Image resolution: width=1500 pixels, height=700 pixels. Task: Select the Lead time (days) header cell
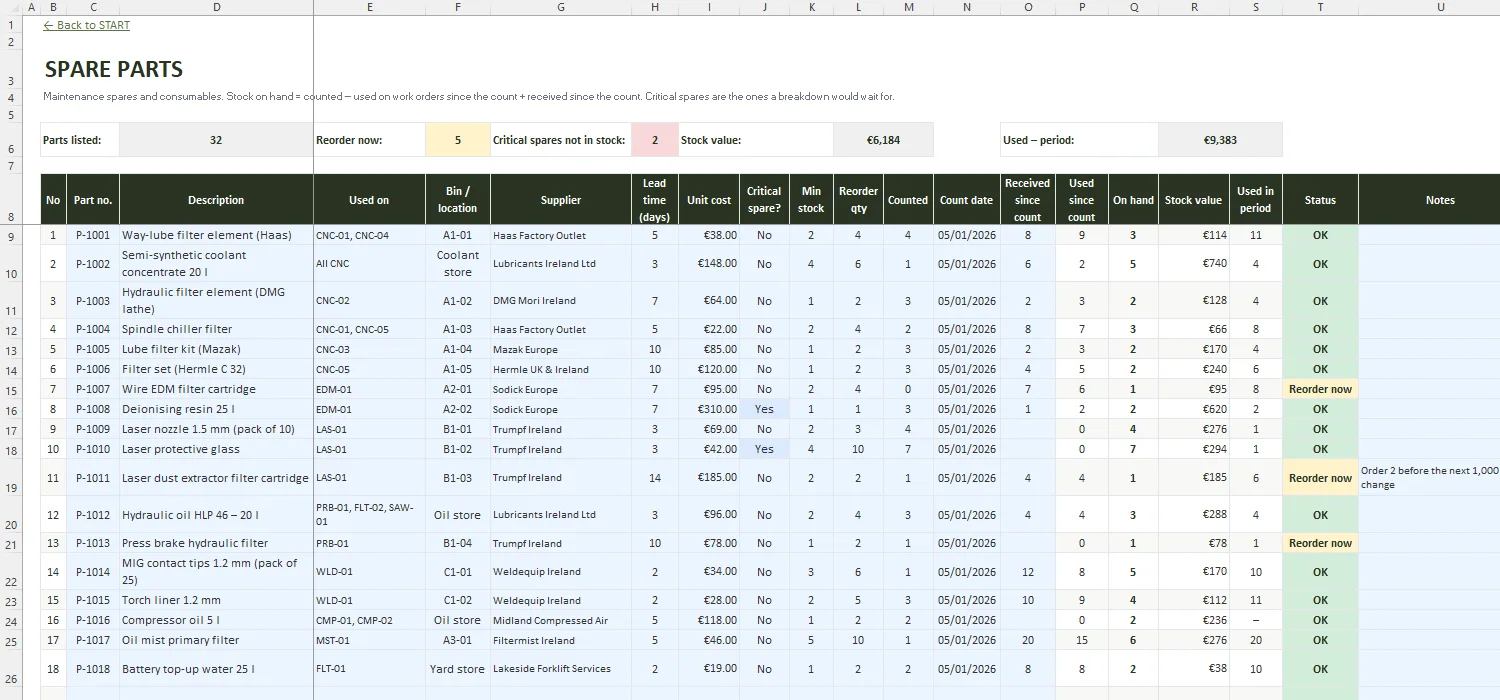655,200
